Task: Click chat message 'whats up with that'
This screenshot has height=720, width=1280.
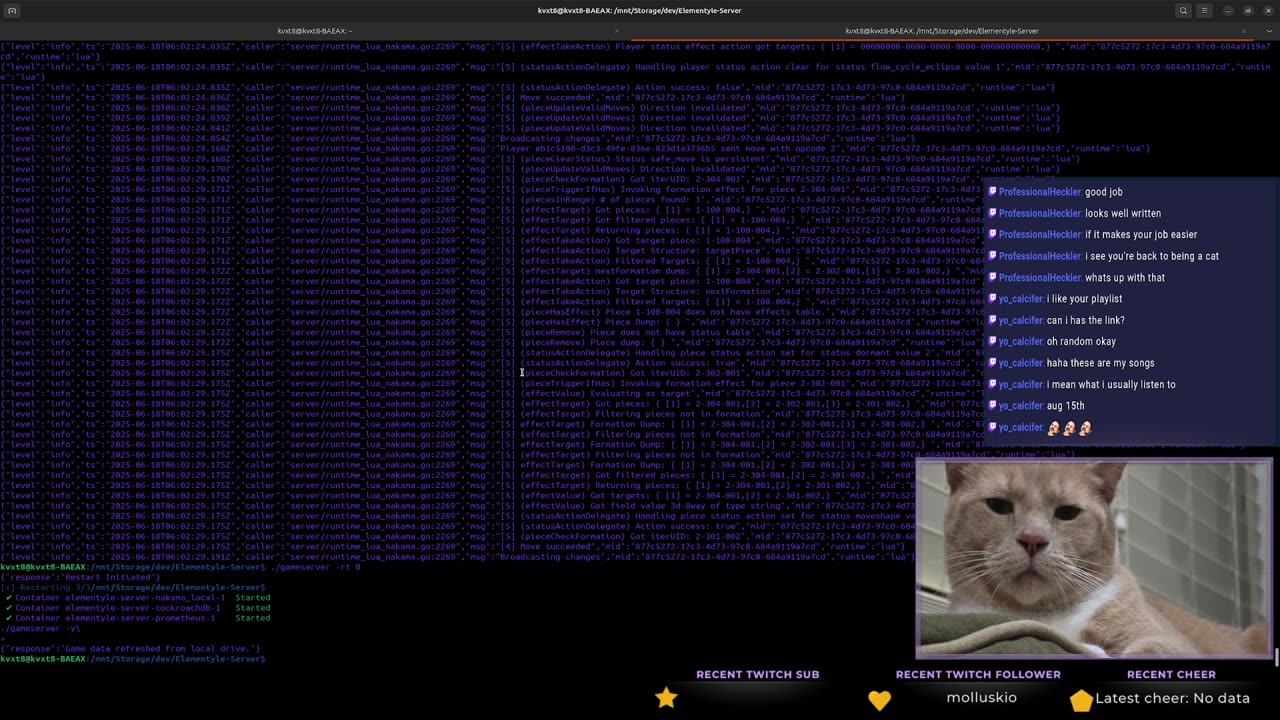Action: pyautogui.click(x=1125, y=278)
